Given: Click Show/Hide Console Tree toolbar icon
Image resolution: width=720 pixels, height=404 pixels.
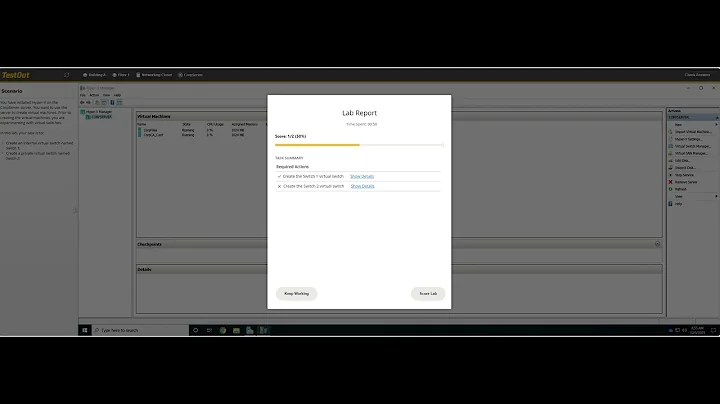Looking at the screenshot, I should [x=104, y=102].
